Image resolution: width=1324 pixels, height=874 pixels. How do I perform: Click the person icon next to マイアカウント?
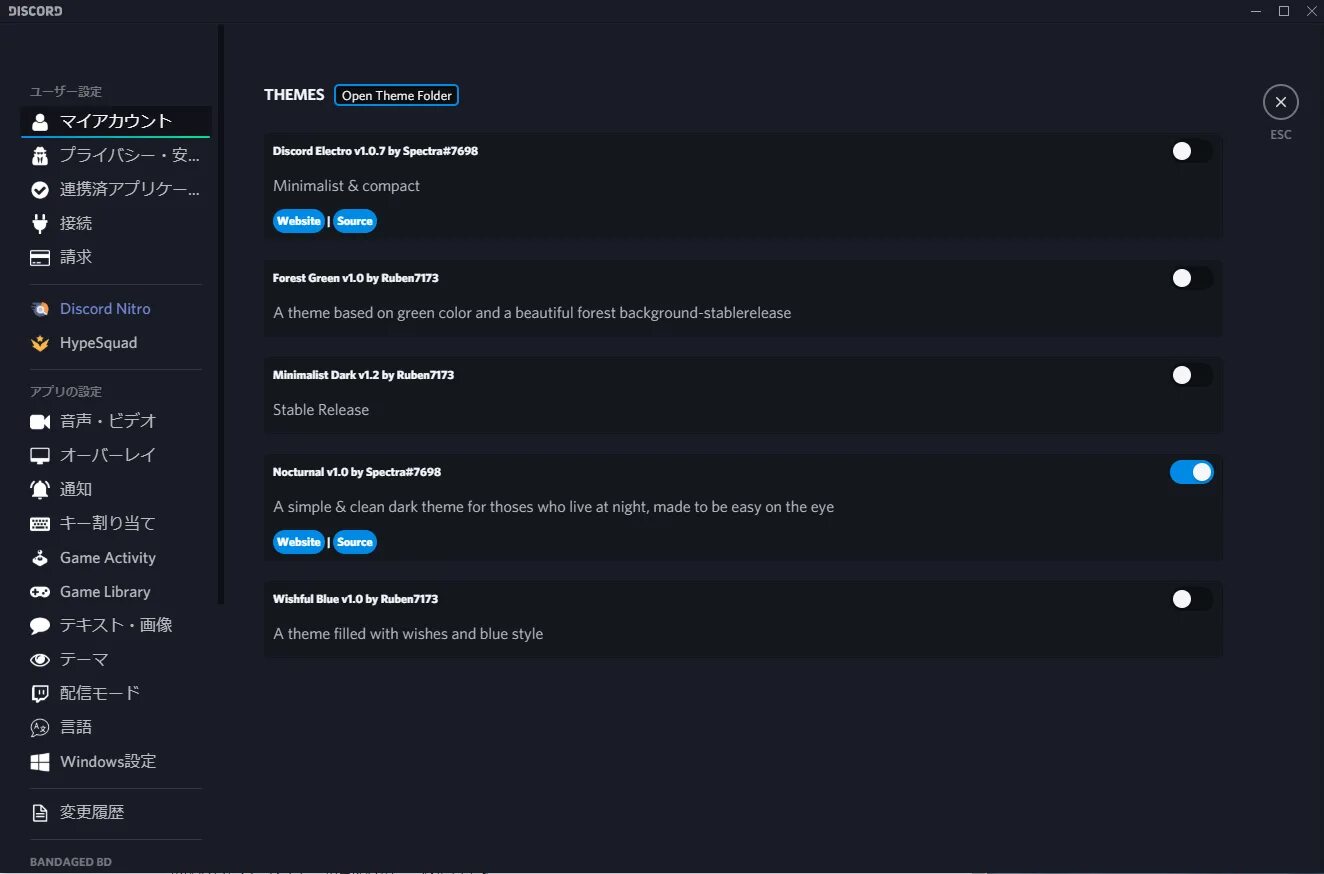tap(40, 122)
